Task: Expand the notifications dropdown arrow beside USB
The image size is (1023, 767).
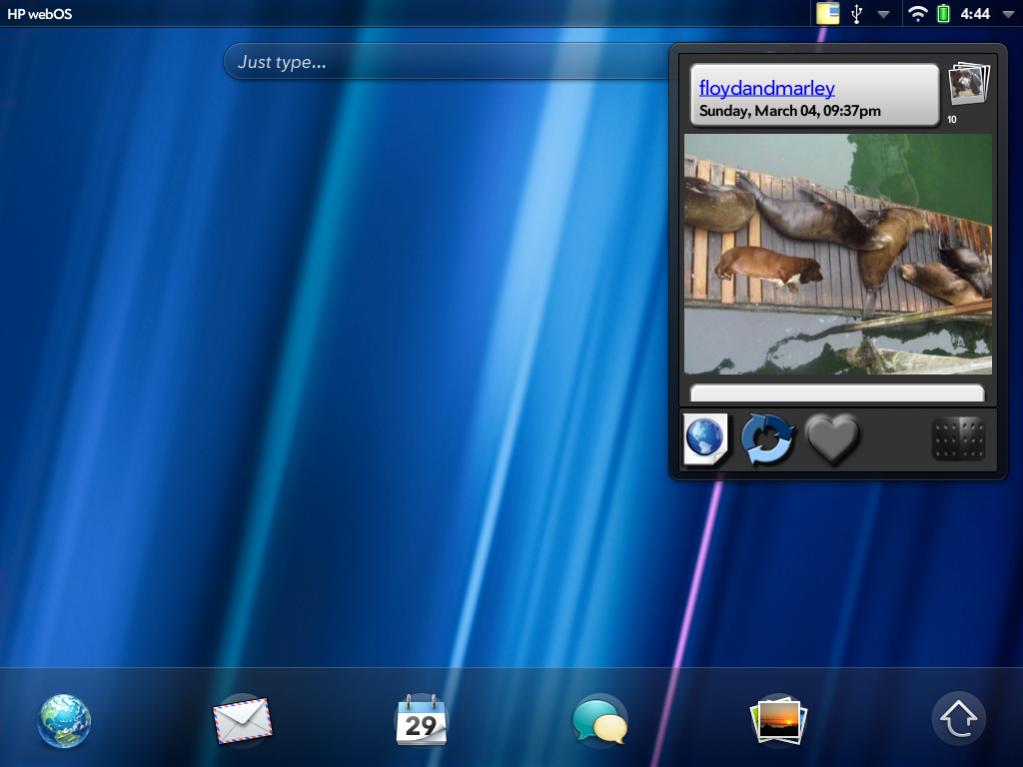Action: pyautogui.click(x=883, y=15)
